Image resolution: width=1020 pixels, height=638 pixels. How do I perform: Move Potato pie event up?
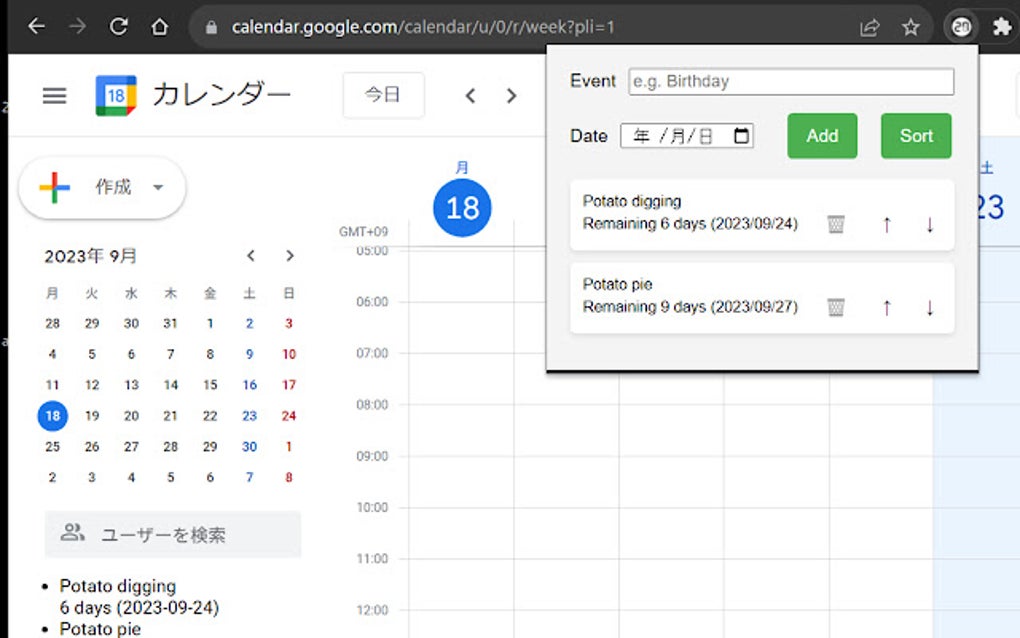point(886,307)
